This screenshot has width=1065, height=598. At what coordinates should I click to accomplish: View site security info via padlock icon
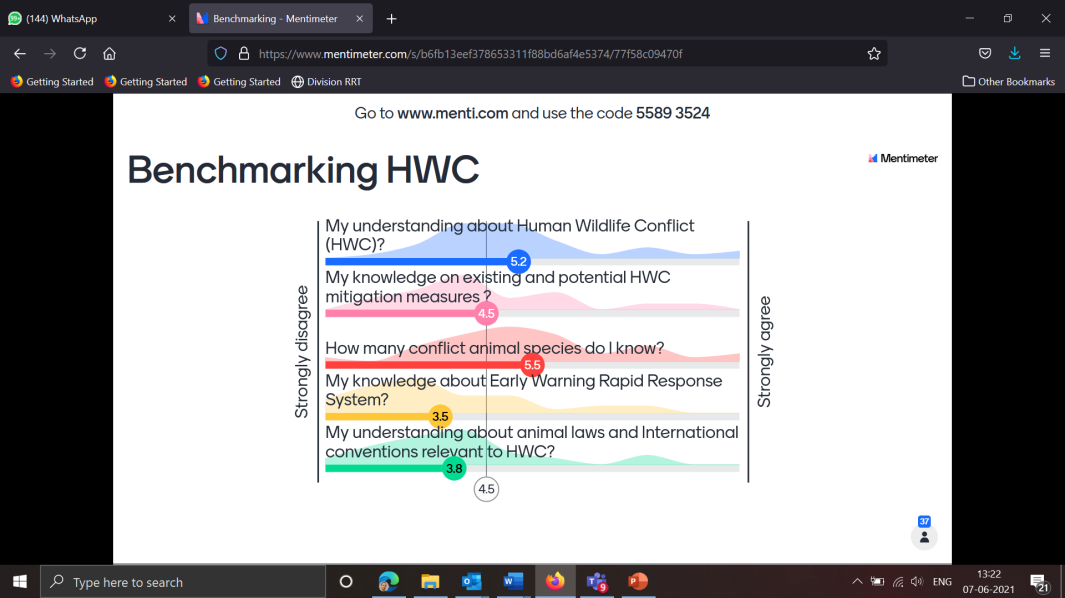pos(243,54)
